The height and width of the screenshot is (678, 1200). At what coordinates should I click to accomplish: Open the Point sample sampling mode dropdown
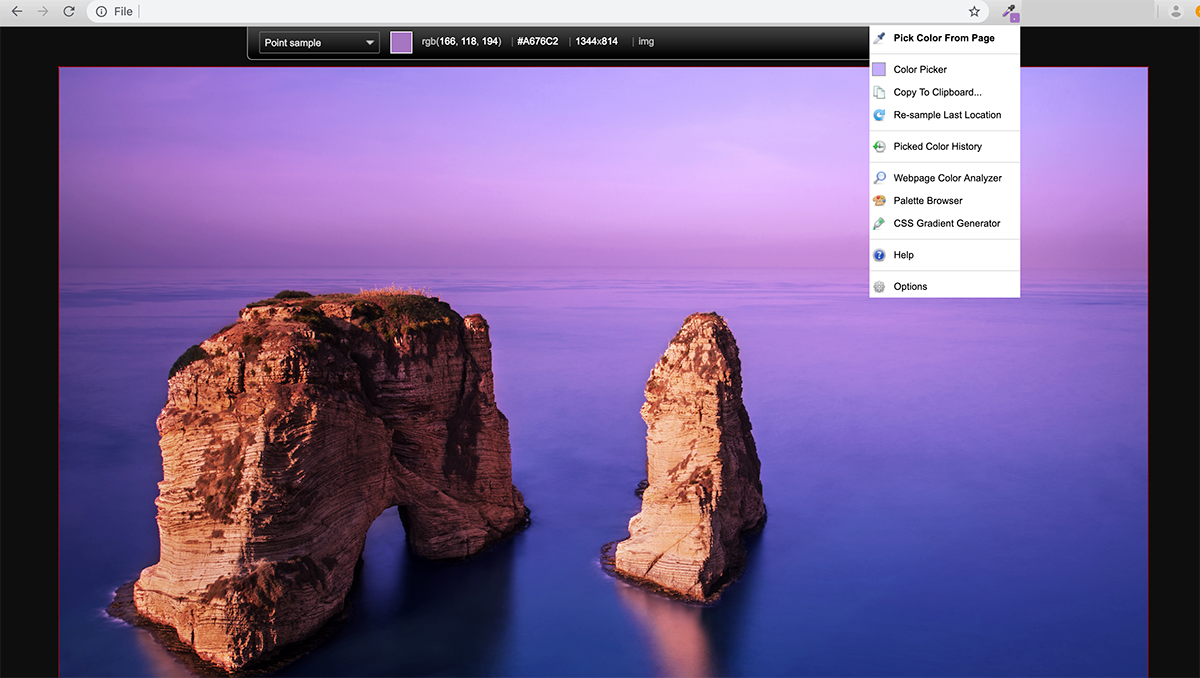click(x=318, y=42)
